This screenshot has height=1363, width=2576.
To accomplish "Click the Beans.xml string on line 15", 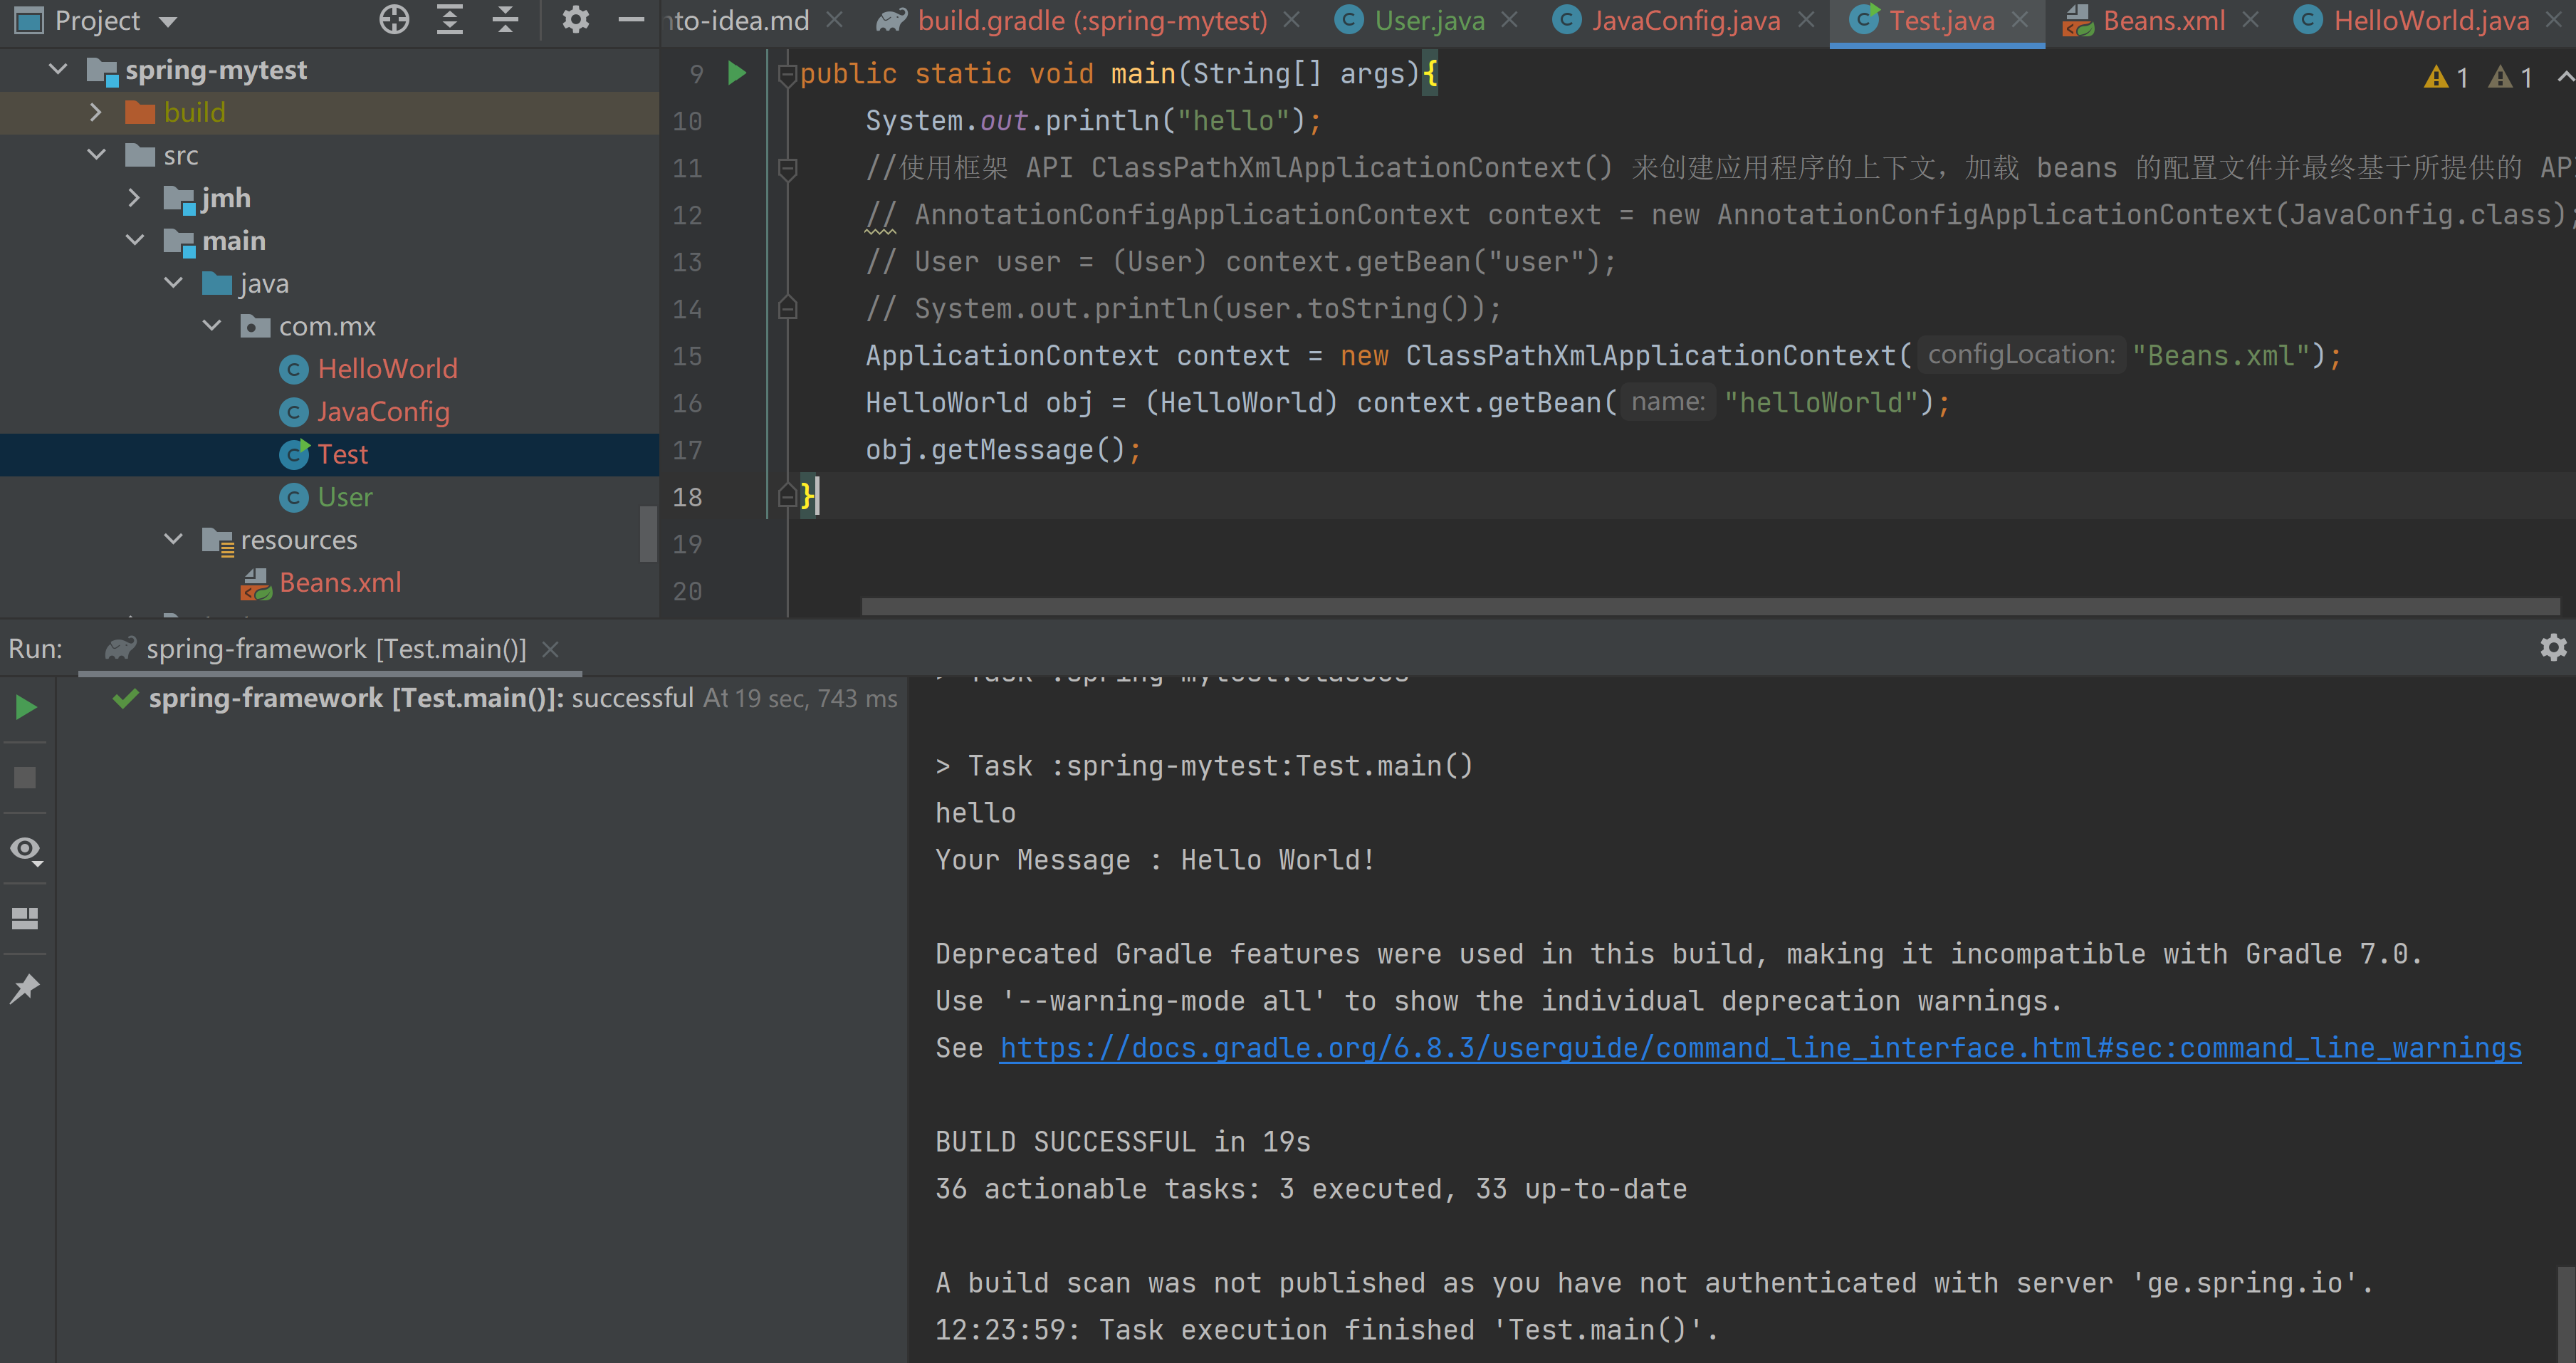I will click(x=2221, y=356).
